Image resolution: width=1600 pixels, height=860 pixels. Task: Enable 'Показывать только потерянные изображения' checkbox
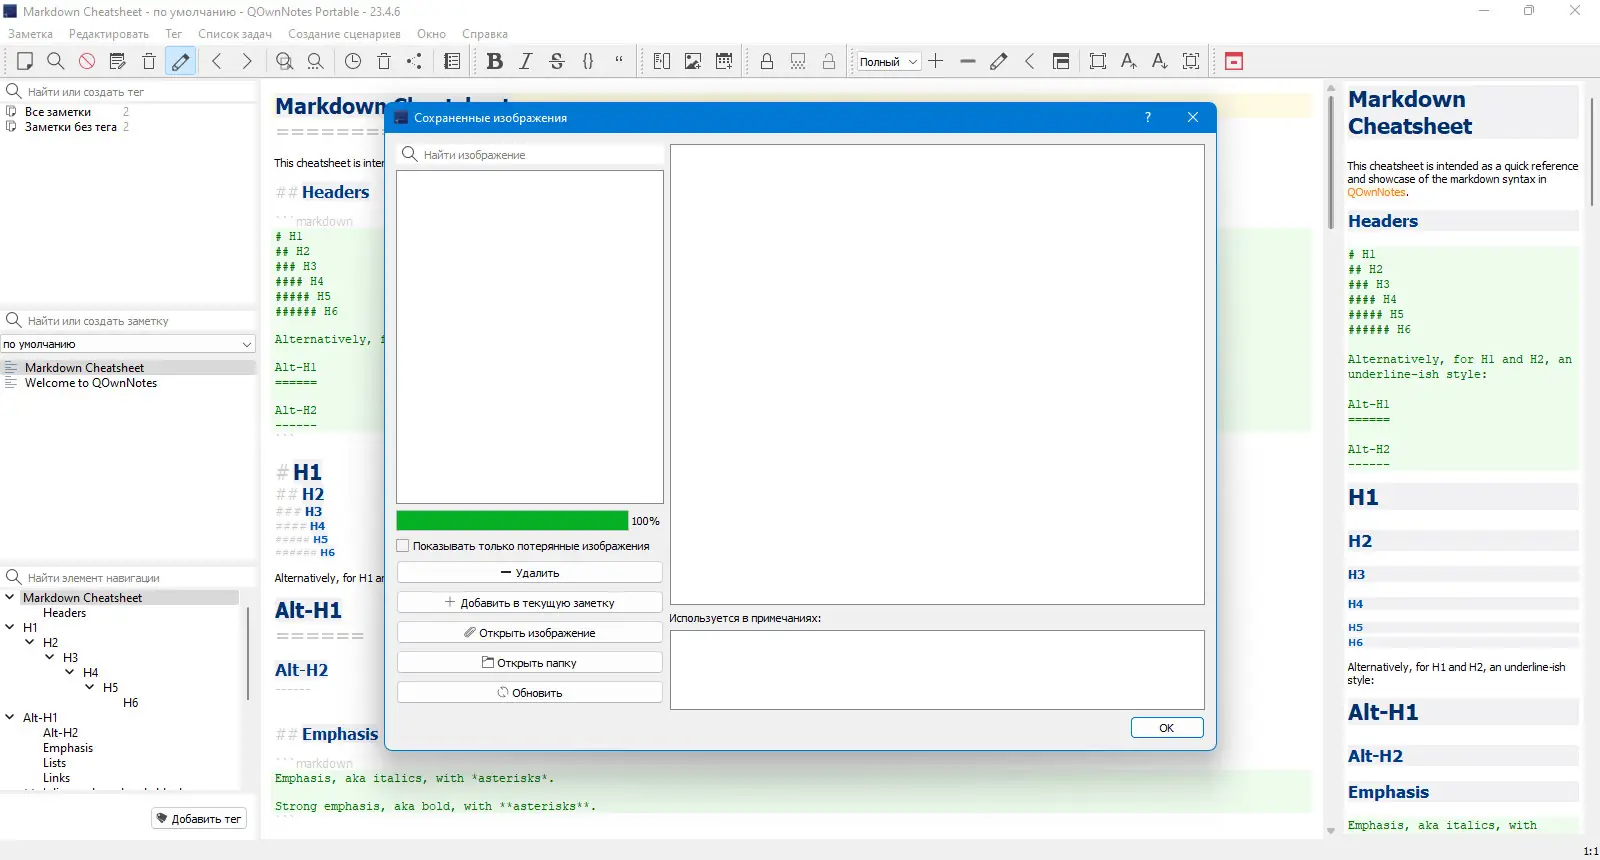(403, 546)
